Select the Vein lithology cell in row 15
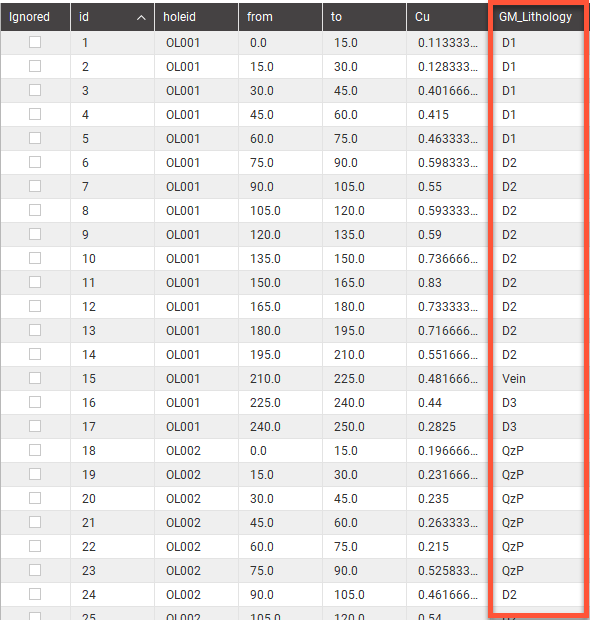Viewport: 590px width, 620px height. tap(537, 378)
